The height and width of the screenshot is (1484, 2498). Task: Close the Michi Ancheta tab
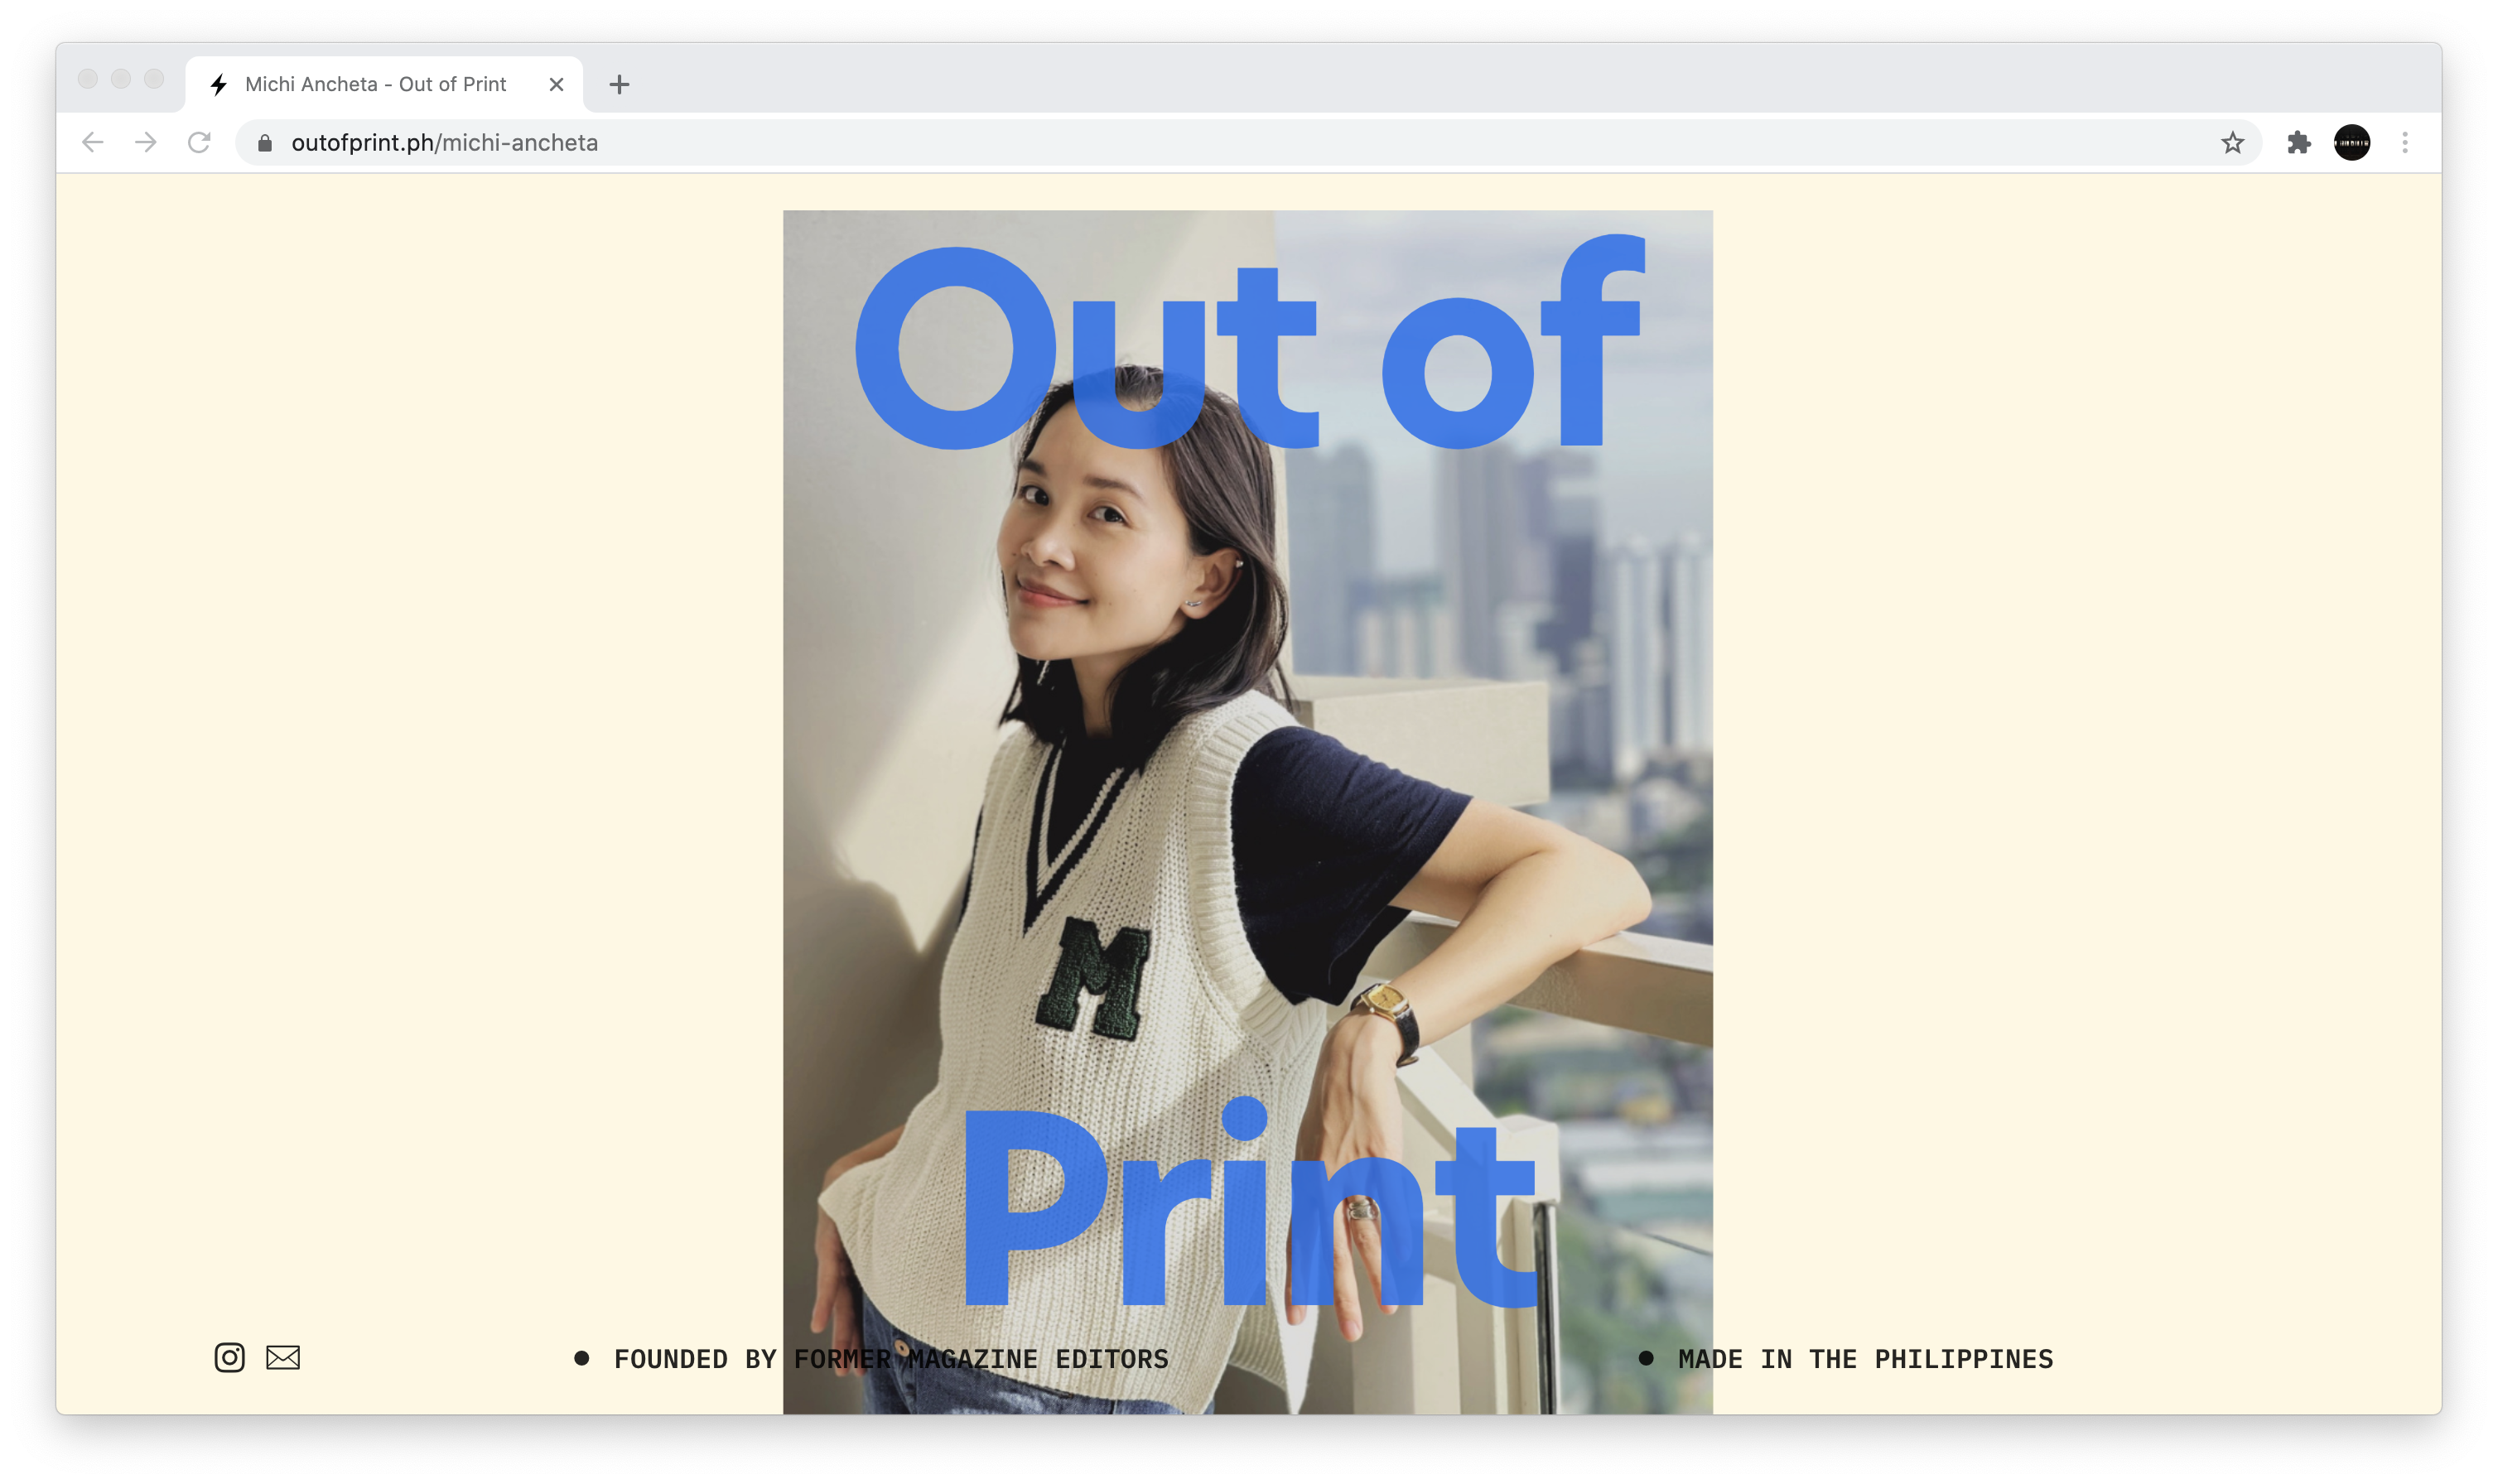tap(557, 85)
